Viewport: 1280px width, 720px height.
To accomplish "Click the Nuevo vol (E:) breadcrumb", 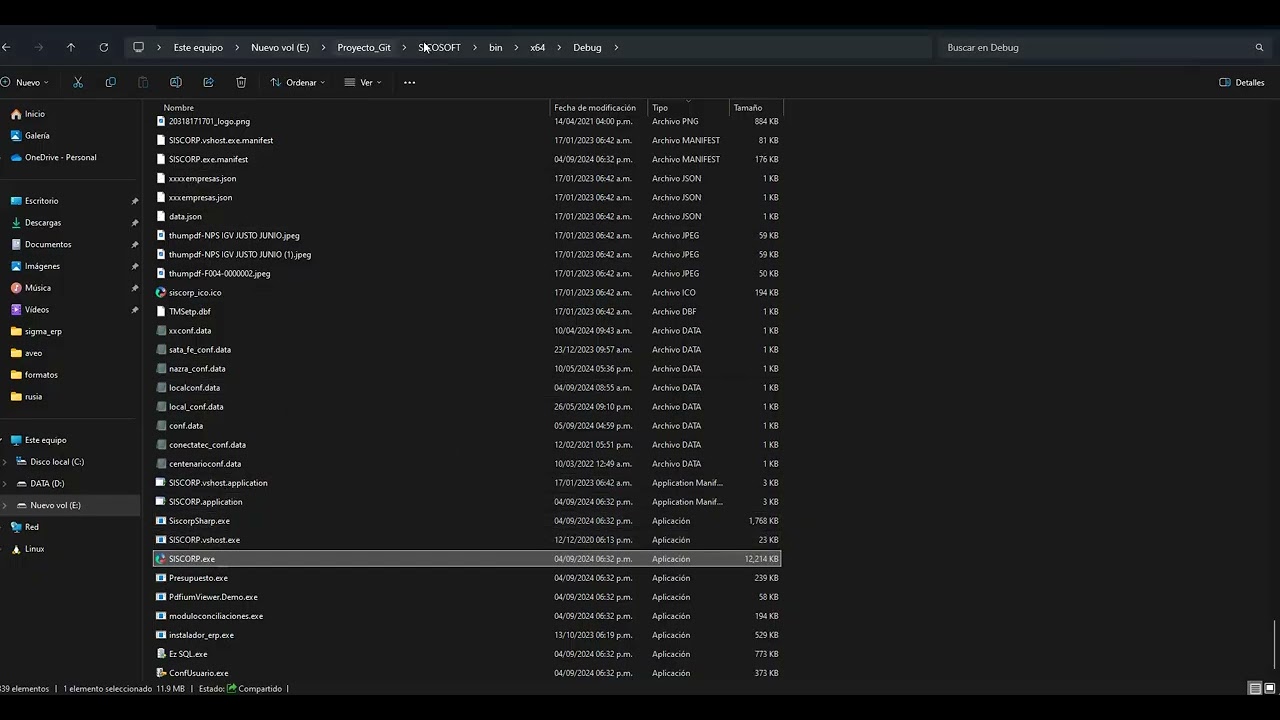I will [x=280, y=47].
